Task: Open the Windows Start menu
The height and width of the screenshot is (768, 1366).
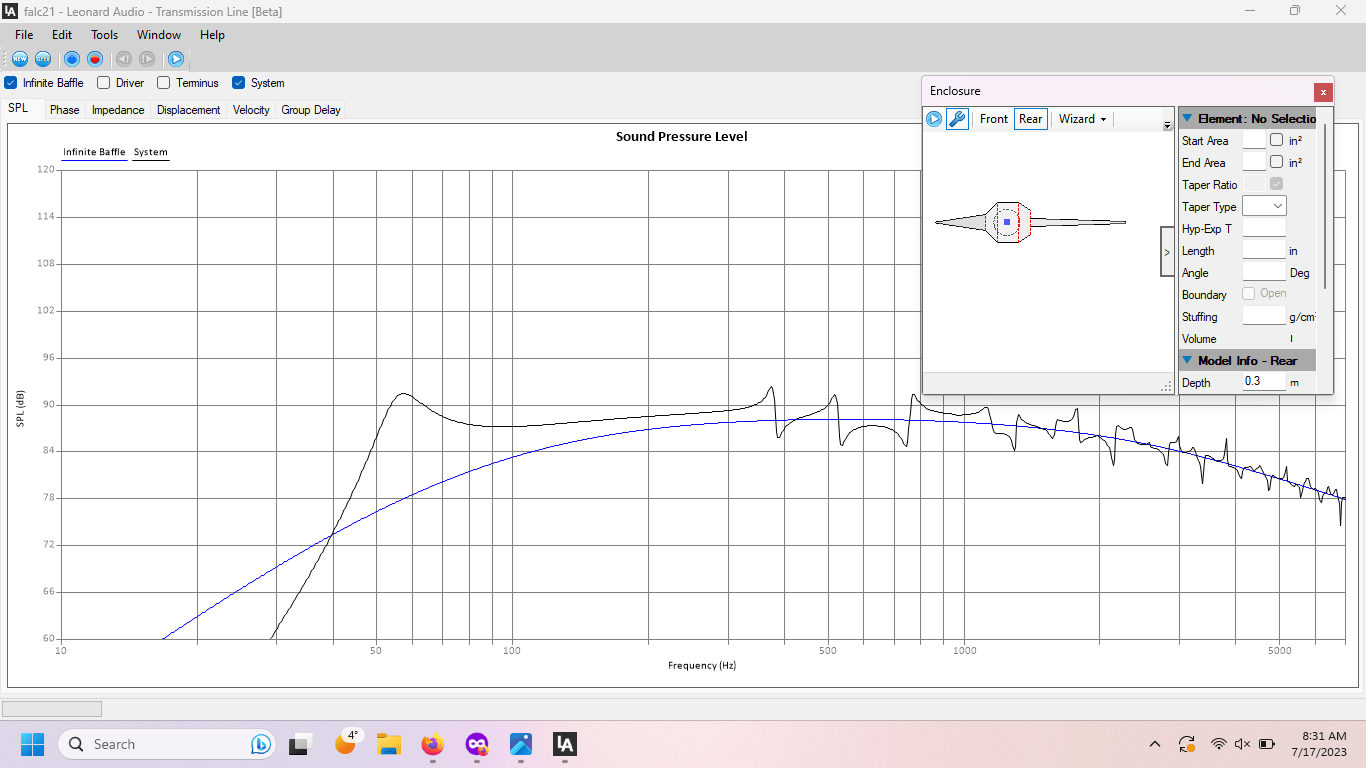Action: click(32, 744)
